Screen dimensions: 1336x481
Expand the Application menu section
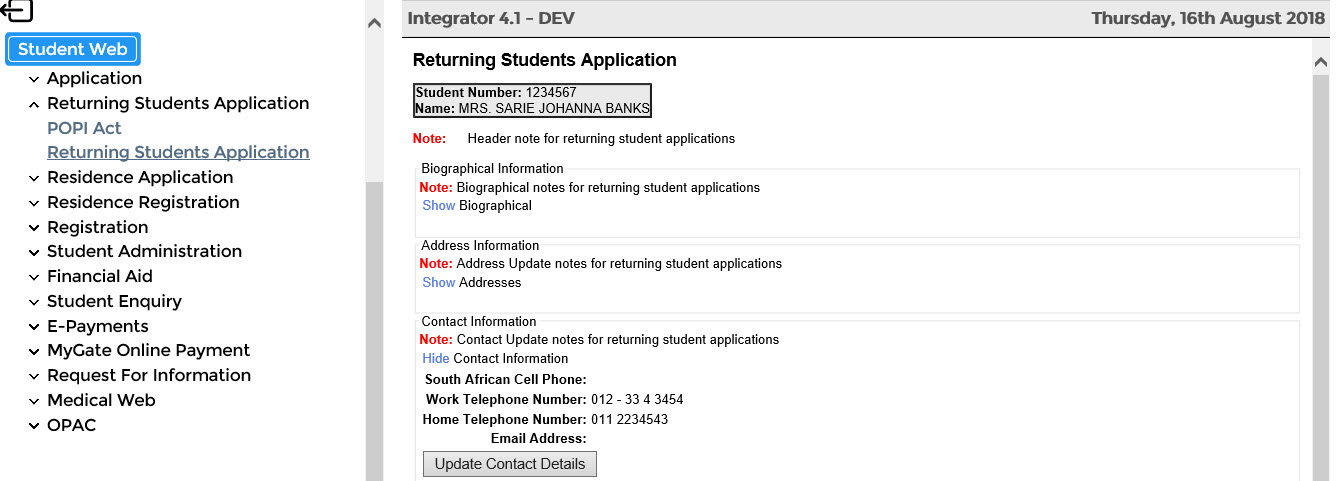pos(94,78)
